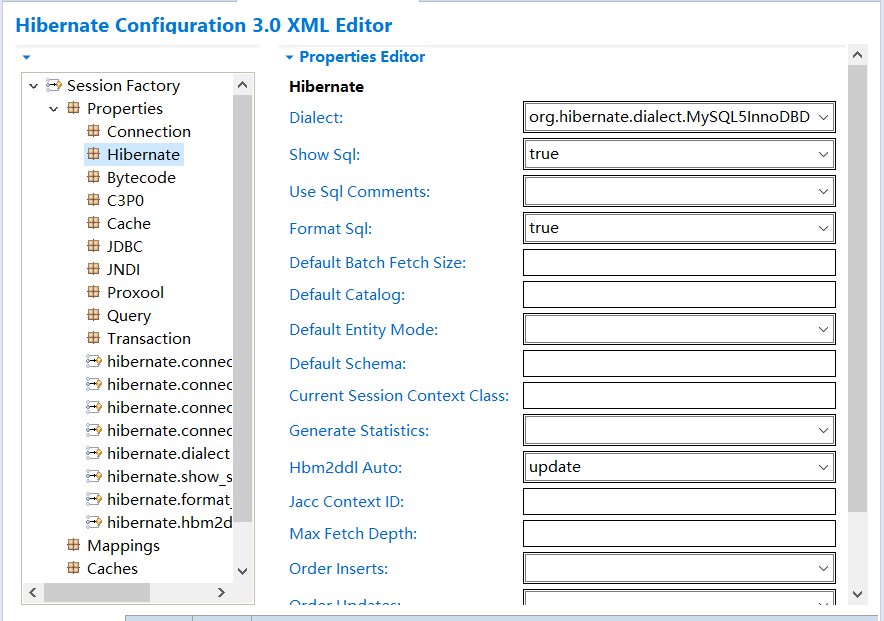Viewport: 884px width, 621px height.
Task: Click the Mappings grid icon
Action: pos(73,544)
